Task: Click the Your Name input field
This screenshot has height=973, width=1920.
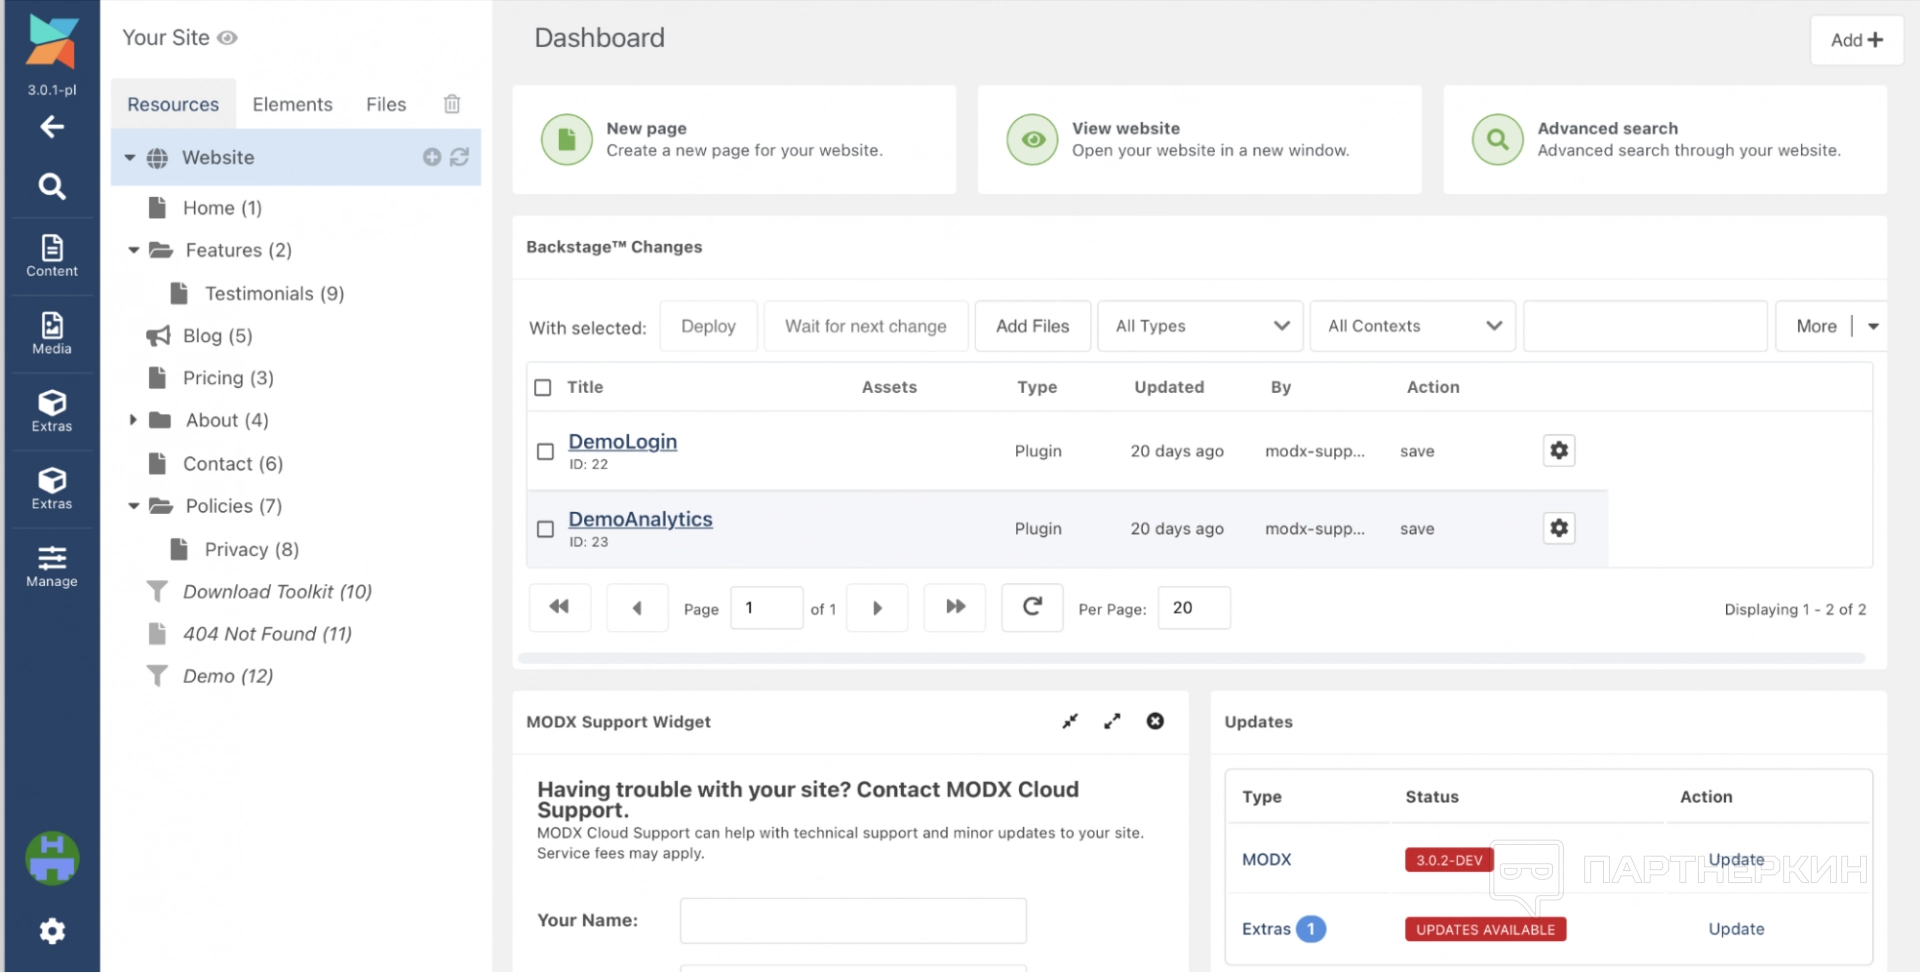Action: pos(853,920)
